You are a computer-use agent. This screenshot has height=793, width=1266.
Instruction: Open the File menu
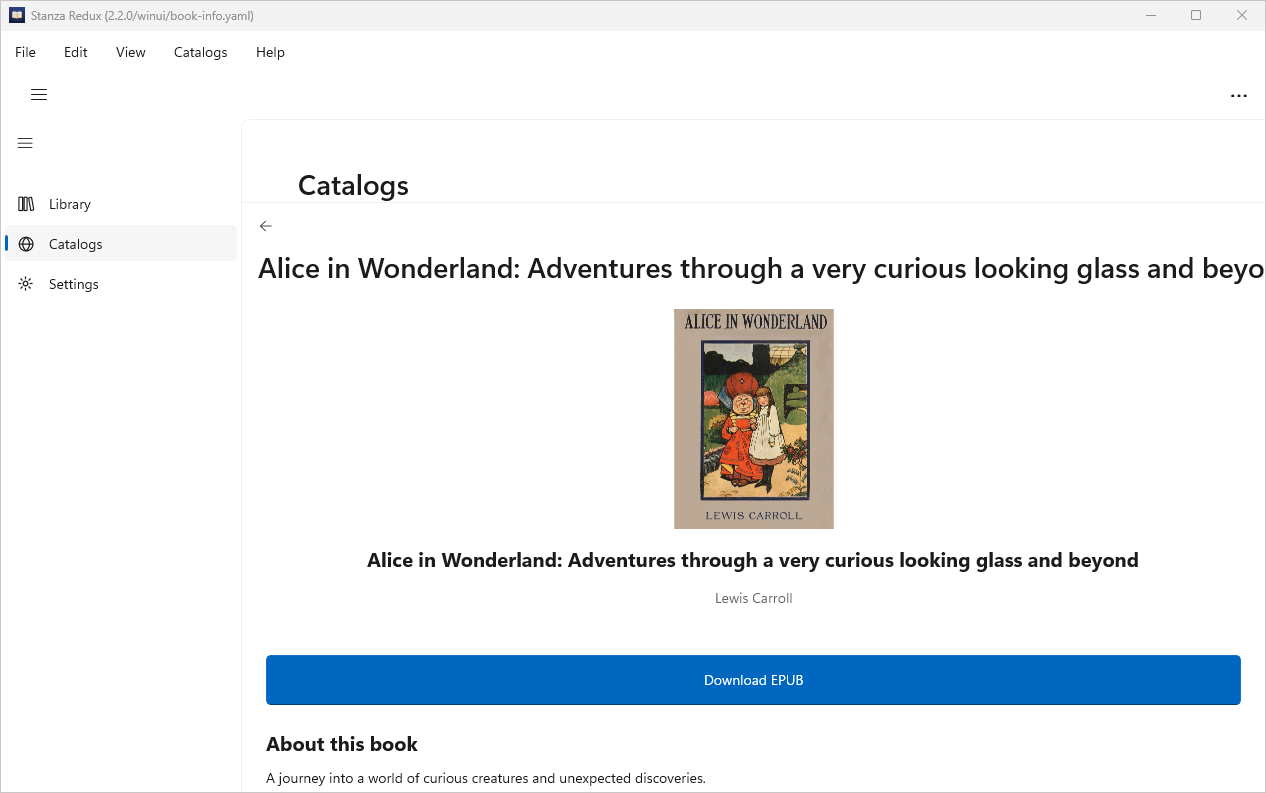pyautogui.click(x=25, y=52)
